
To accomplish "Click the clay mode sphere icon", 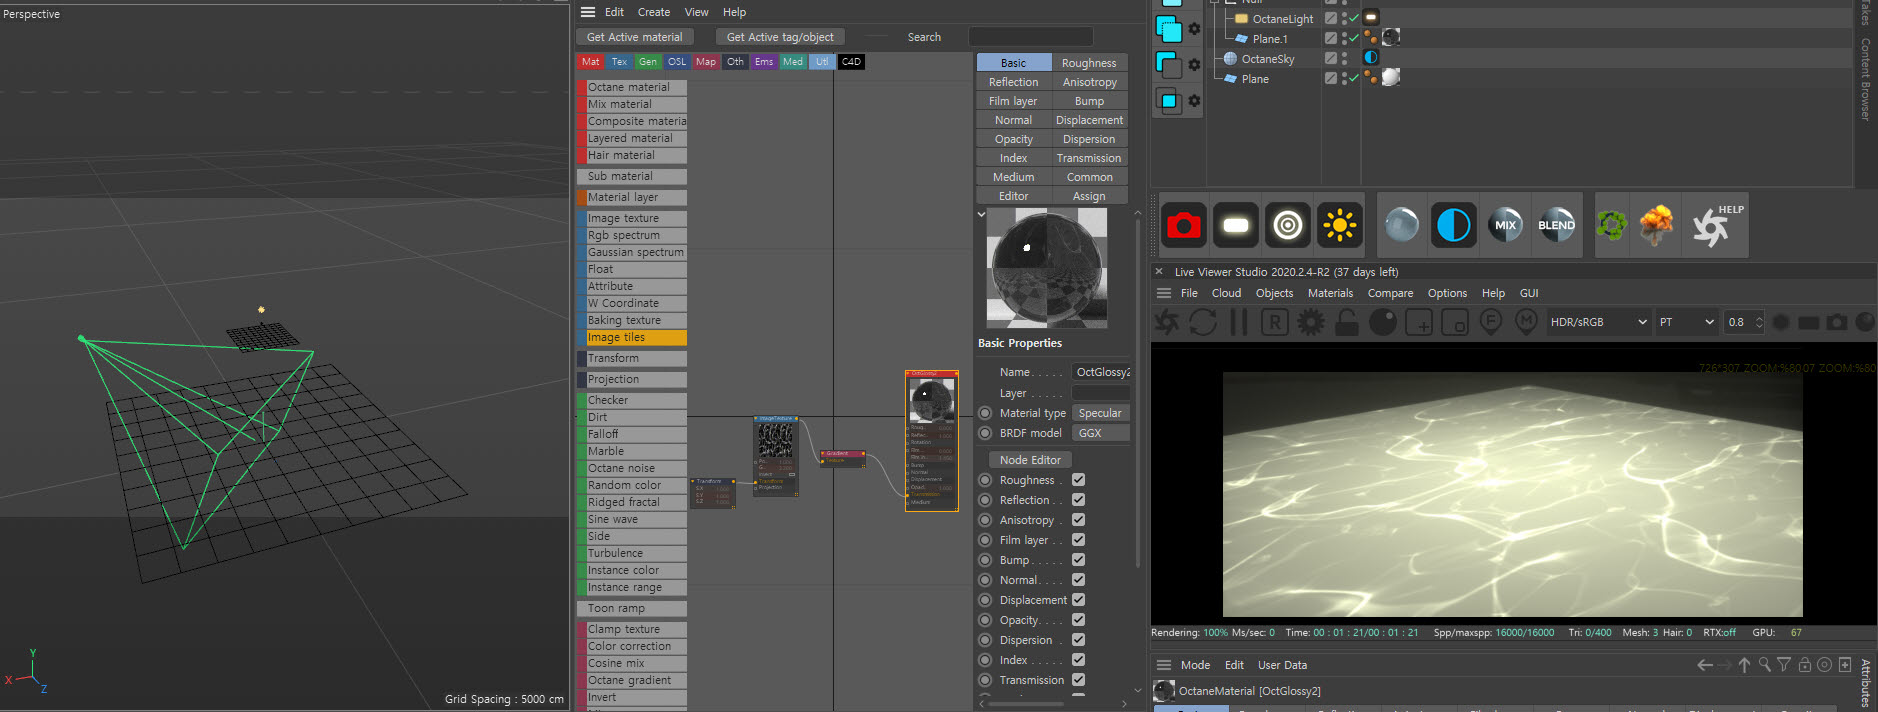I will click(x=1383, y=322).
